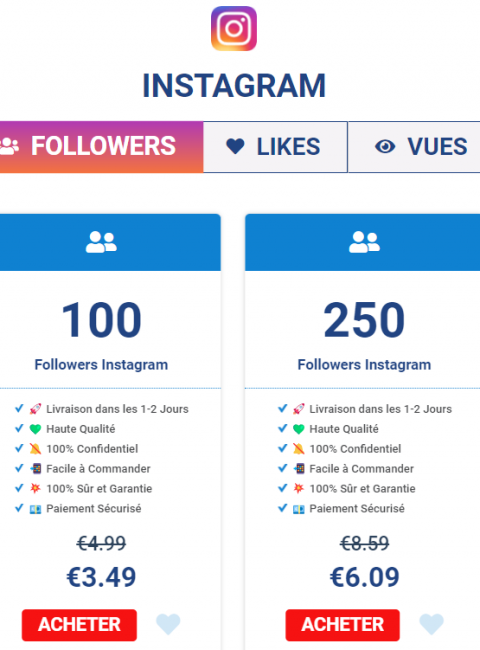Toggle favorite heart on 100 followers package
This screenshot has height=650, width=480.
coord(168,624)
